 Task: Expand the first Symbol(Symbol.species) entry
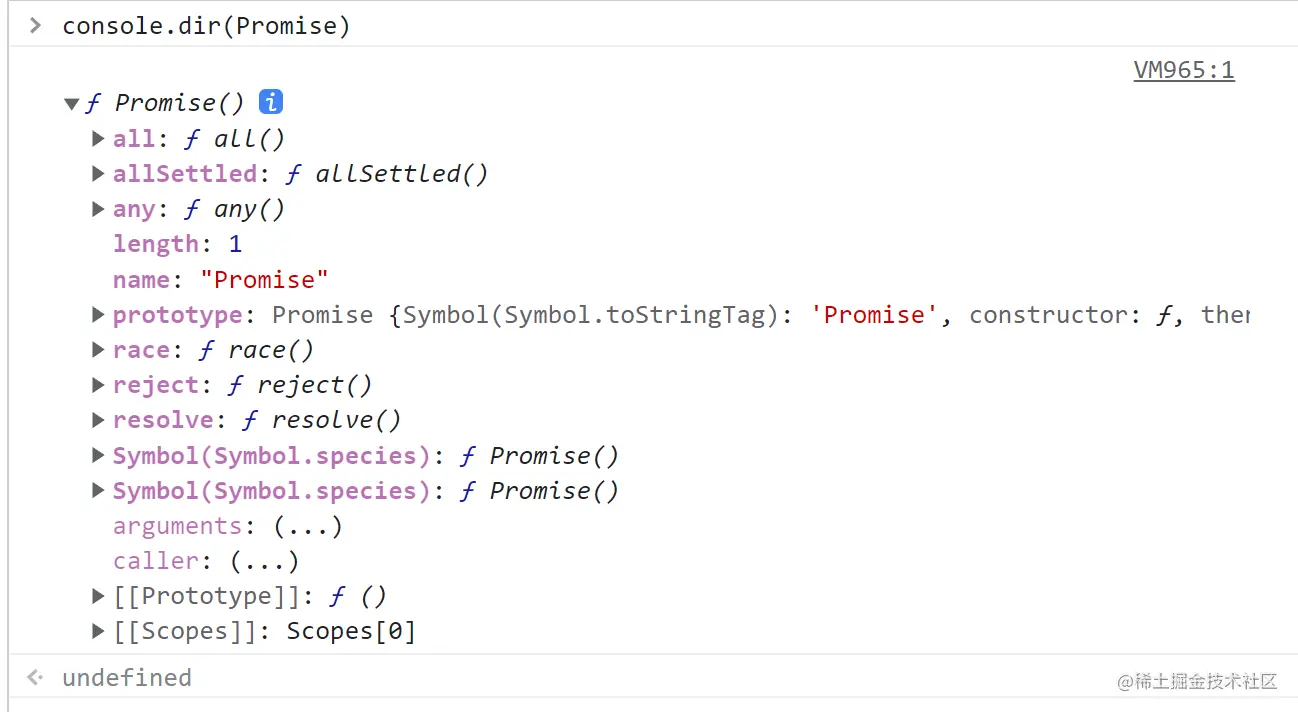(98, 455)
